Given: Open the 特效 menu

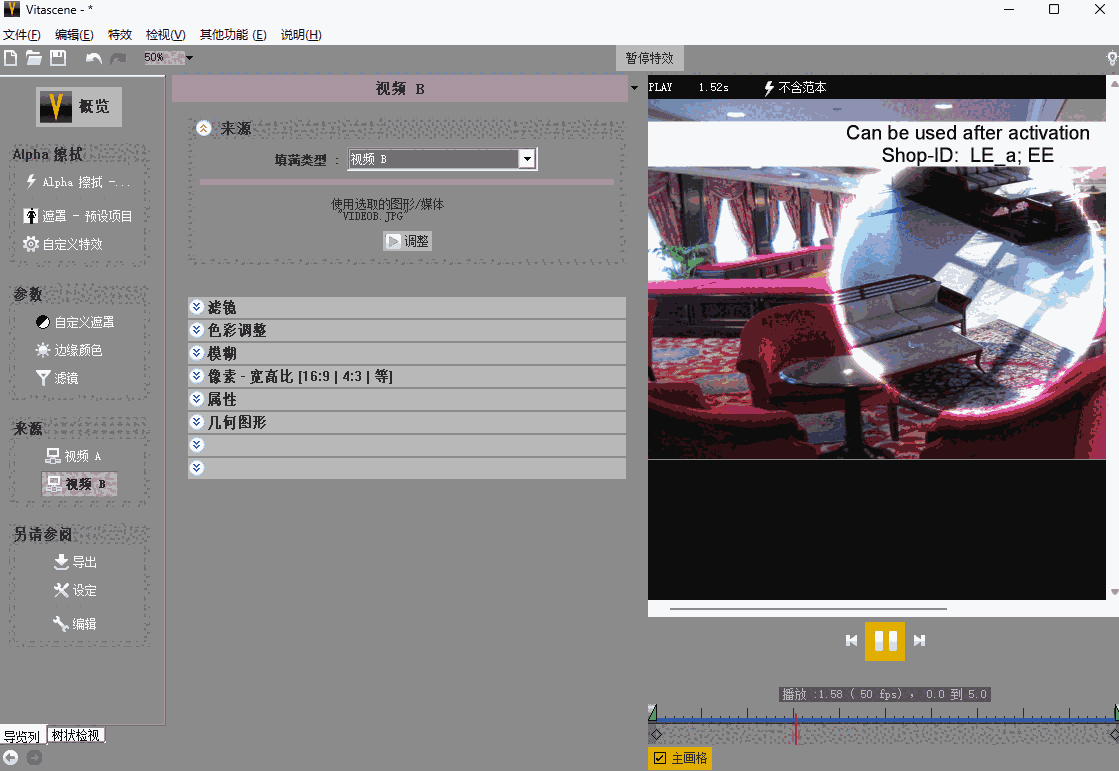Looking at the screenshot, I should (119, 35).
